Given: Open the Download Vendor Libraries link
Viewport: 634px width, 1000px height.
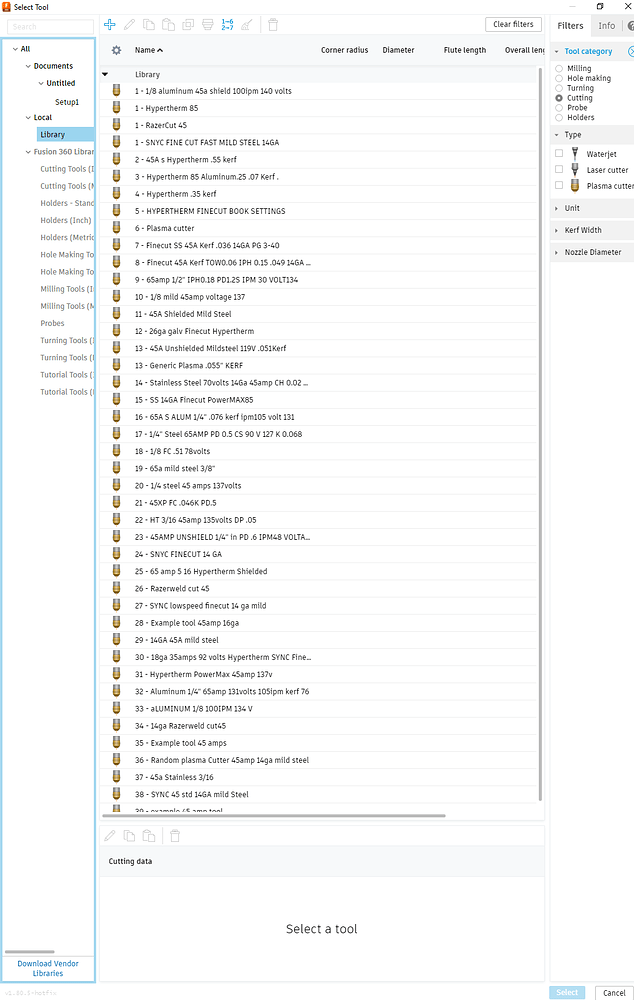Looking at the screenshot, I should 48,968.
